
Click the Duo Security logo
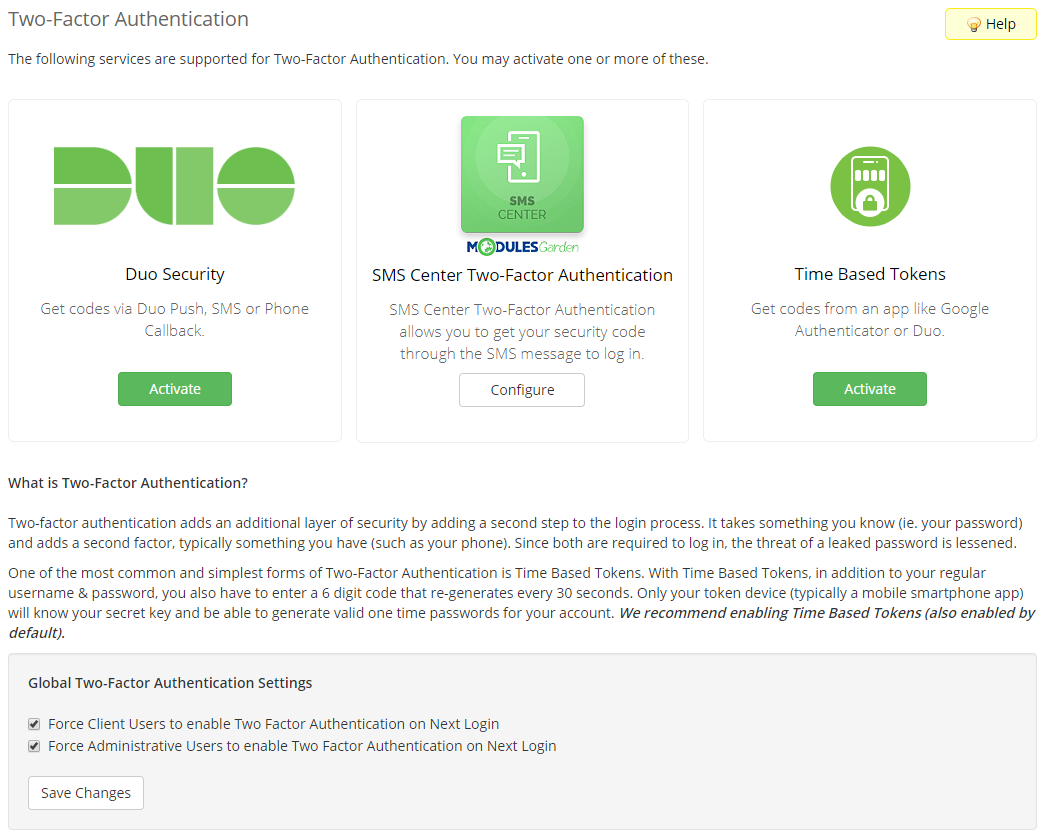tap(174, 185)
